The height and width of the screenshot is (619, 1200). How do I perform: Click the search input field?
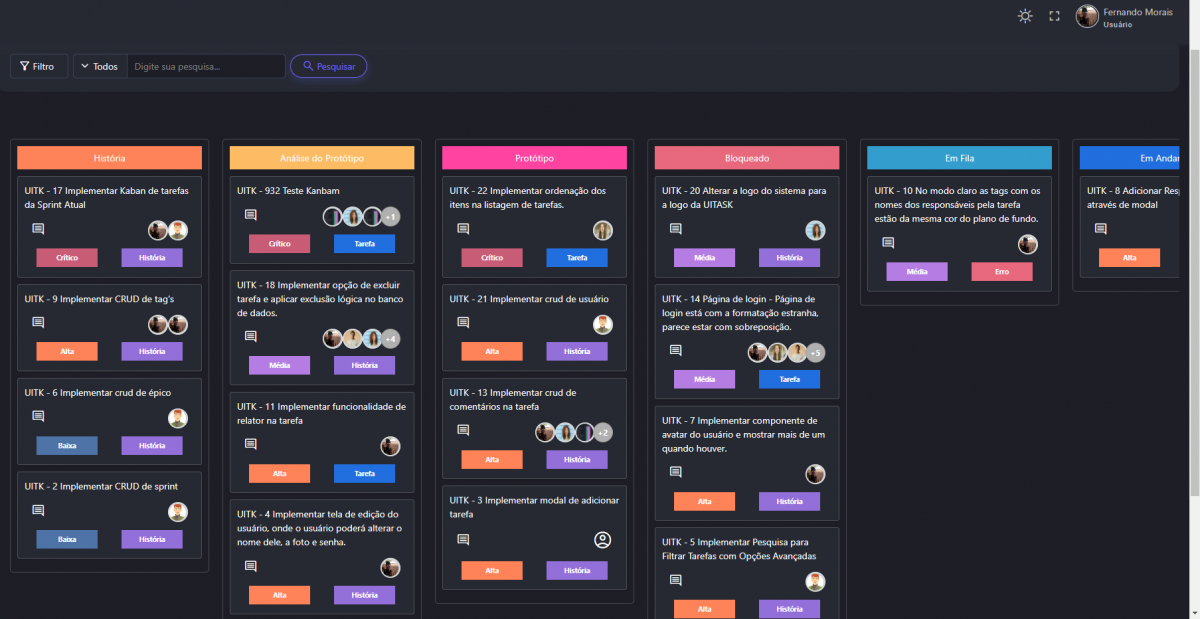206,67
